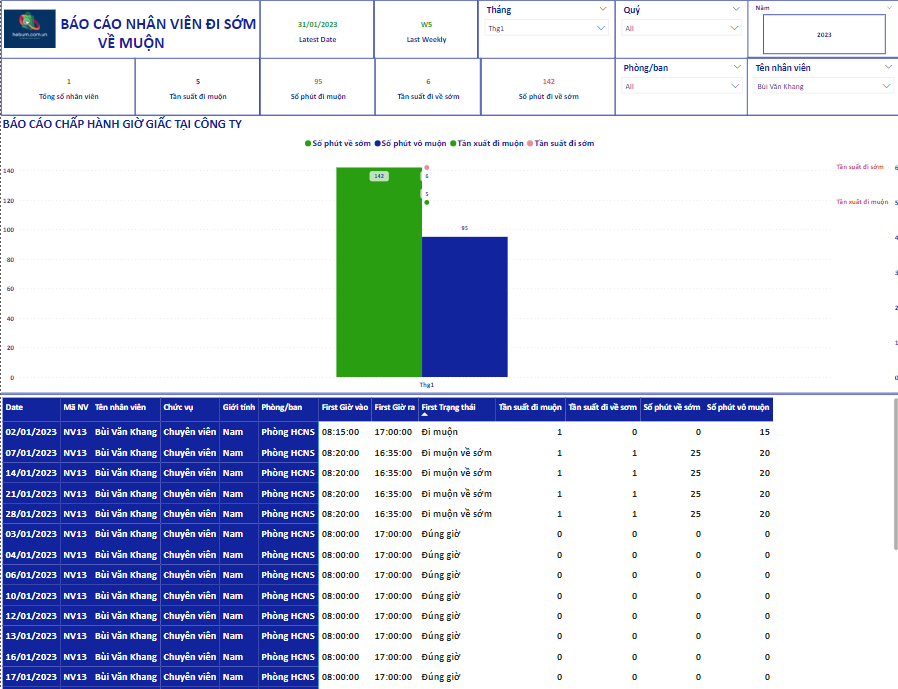This screenshot has width=898, height=689.
Task: Click the sort arrow under First Trạng thái
Action: click(x=424, y=414)
